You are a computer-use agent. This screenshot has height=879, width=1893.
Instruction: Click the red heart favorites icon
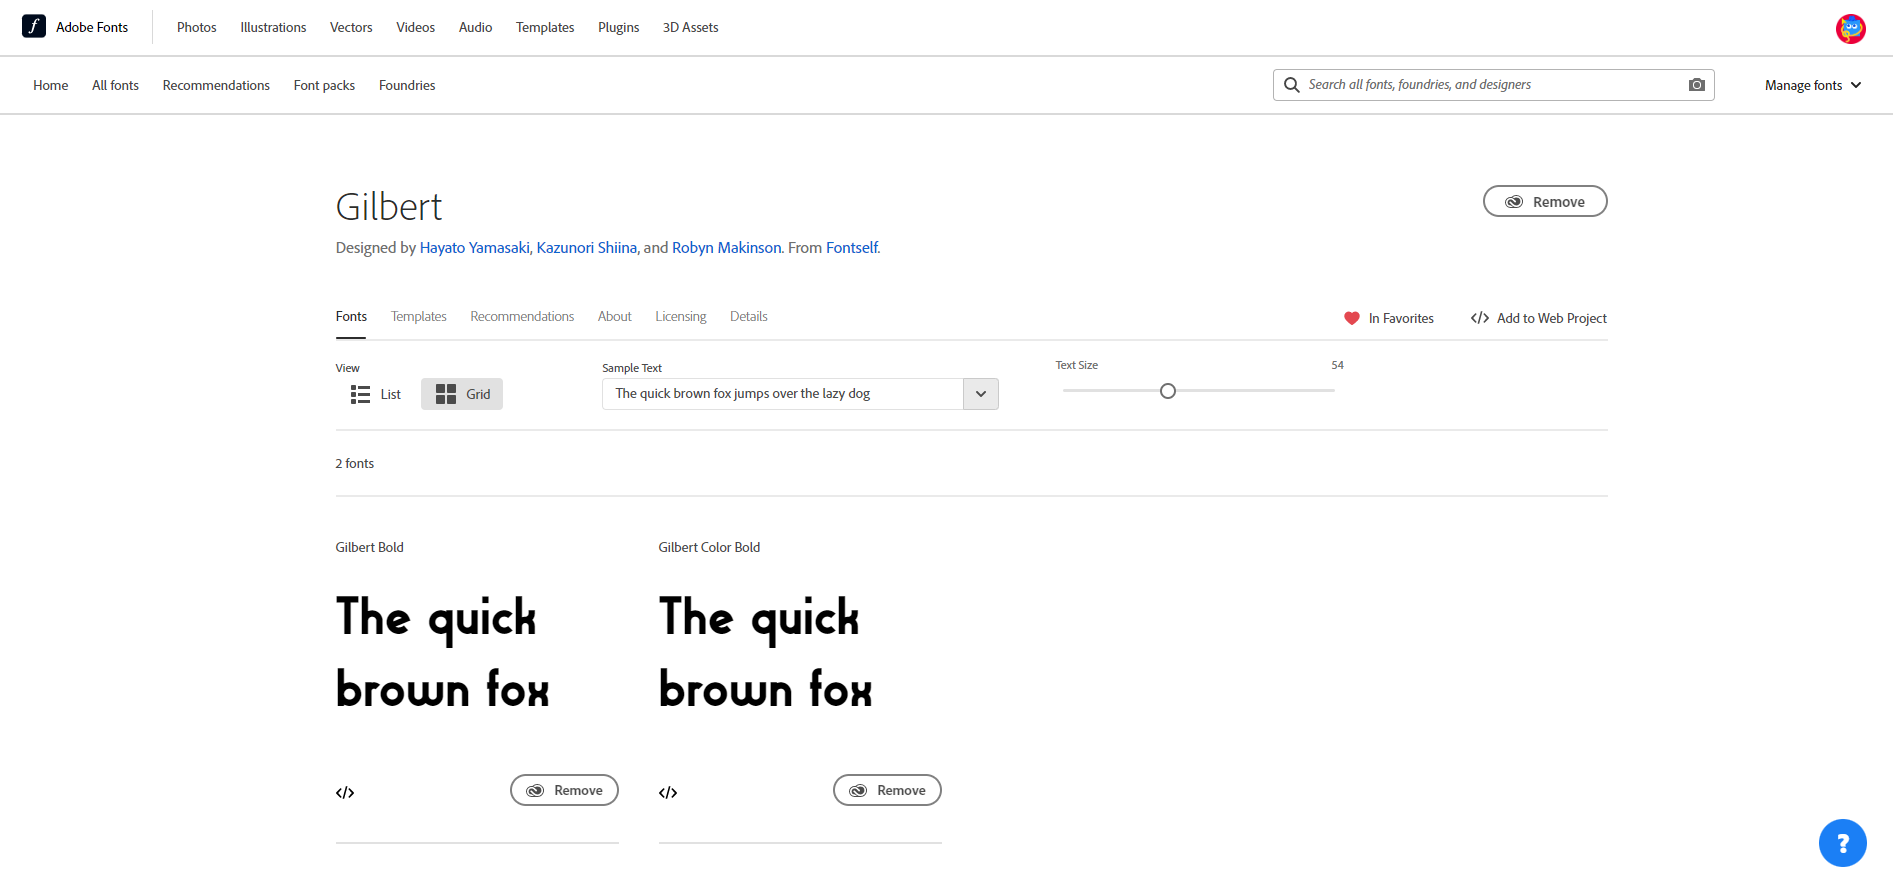pyautogui.click(x=1352, y=318)
